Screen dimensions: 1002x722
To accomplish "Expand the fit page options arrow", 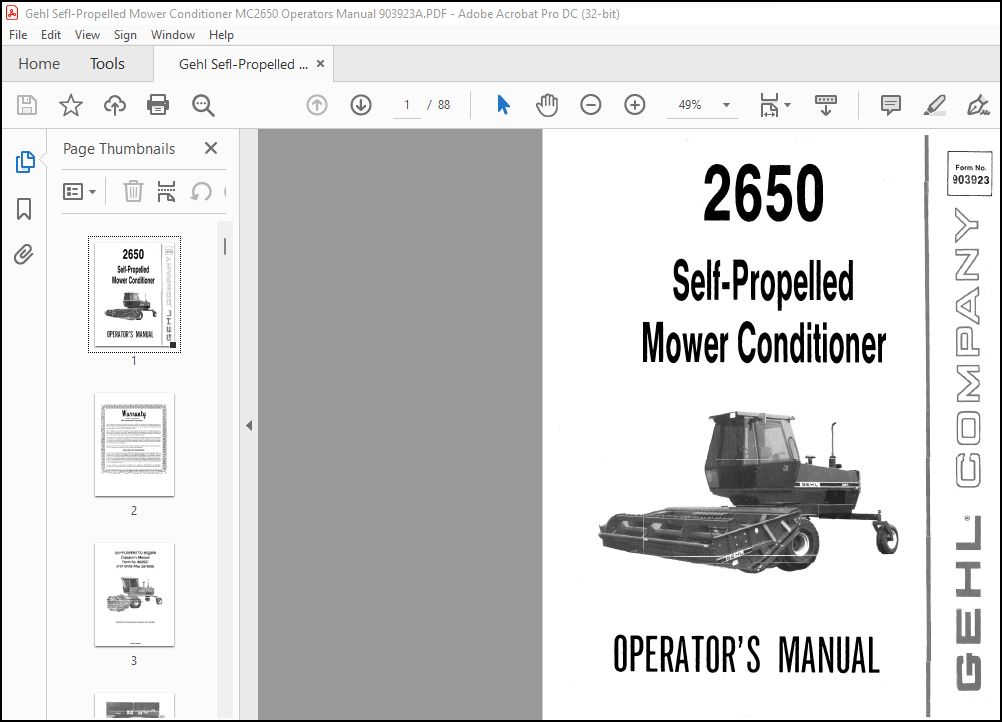I will pos(787,105).
